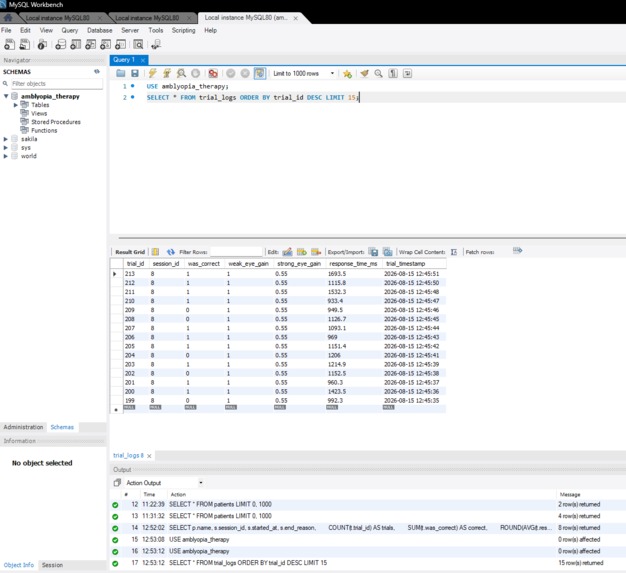This screenshot has height=573, width=626.
Task: Execute statement under cursor icon
Action: (x=167, y=73)
